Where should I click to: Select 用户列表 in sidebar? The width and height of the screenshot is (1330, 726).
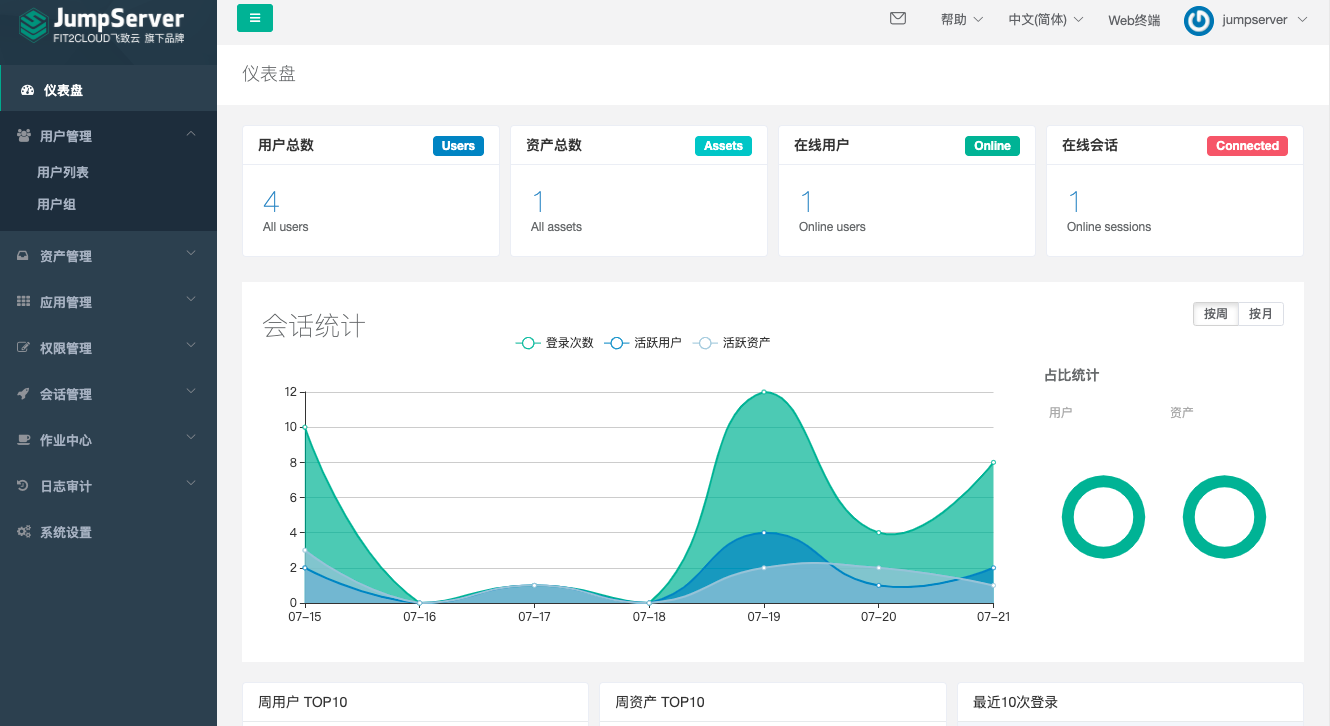(63, 172)
